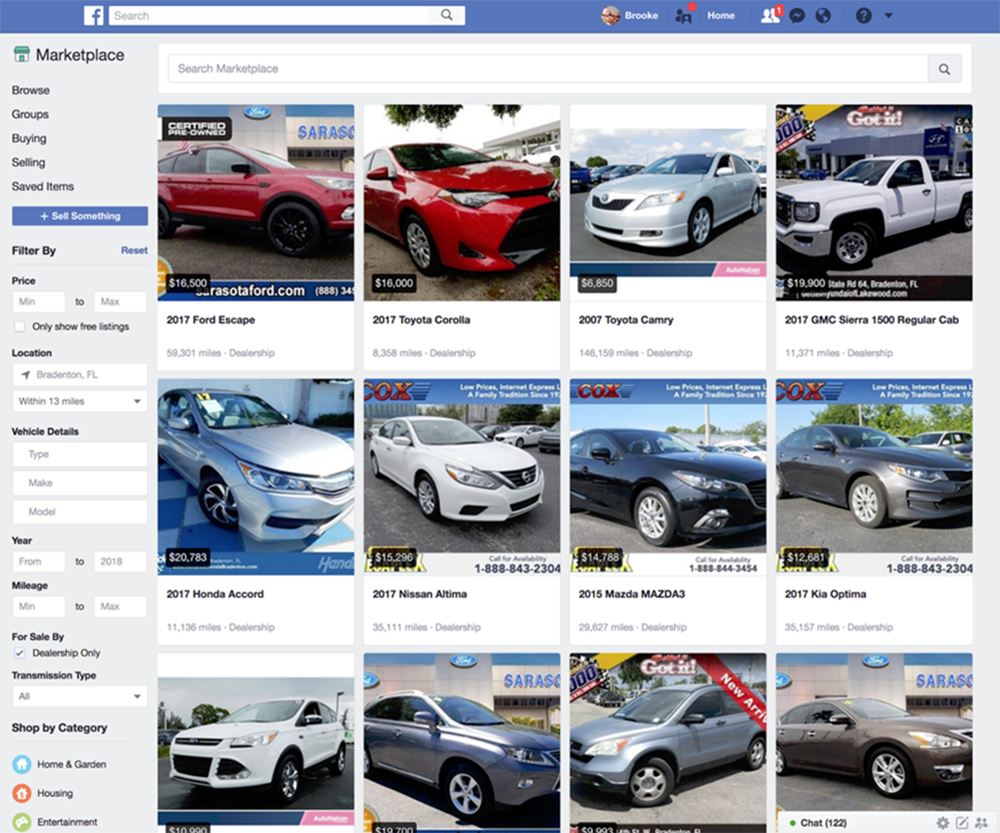This screenshot has height=833, width=1000.
Task: Open the red 2017 Toyota Corolla photo
Action: click(462, 203)
